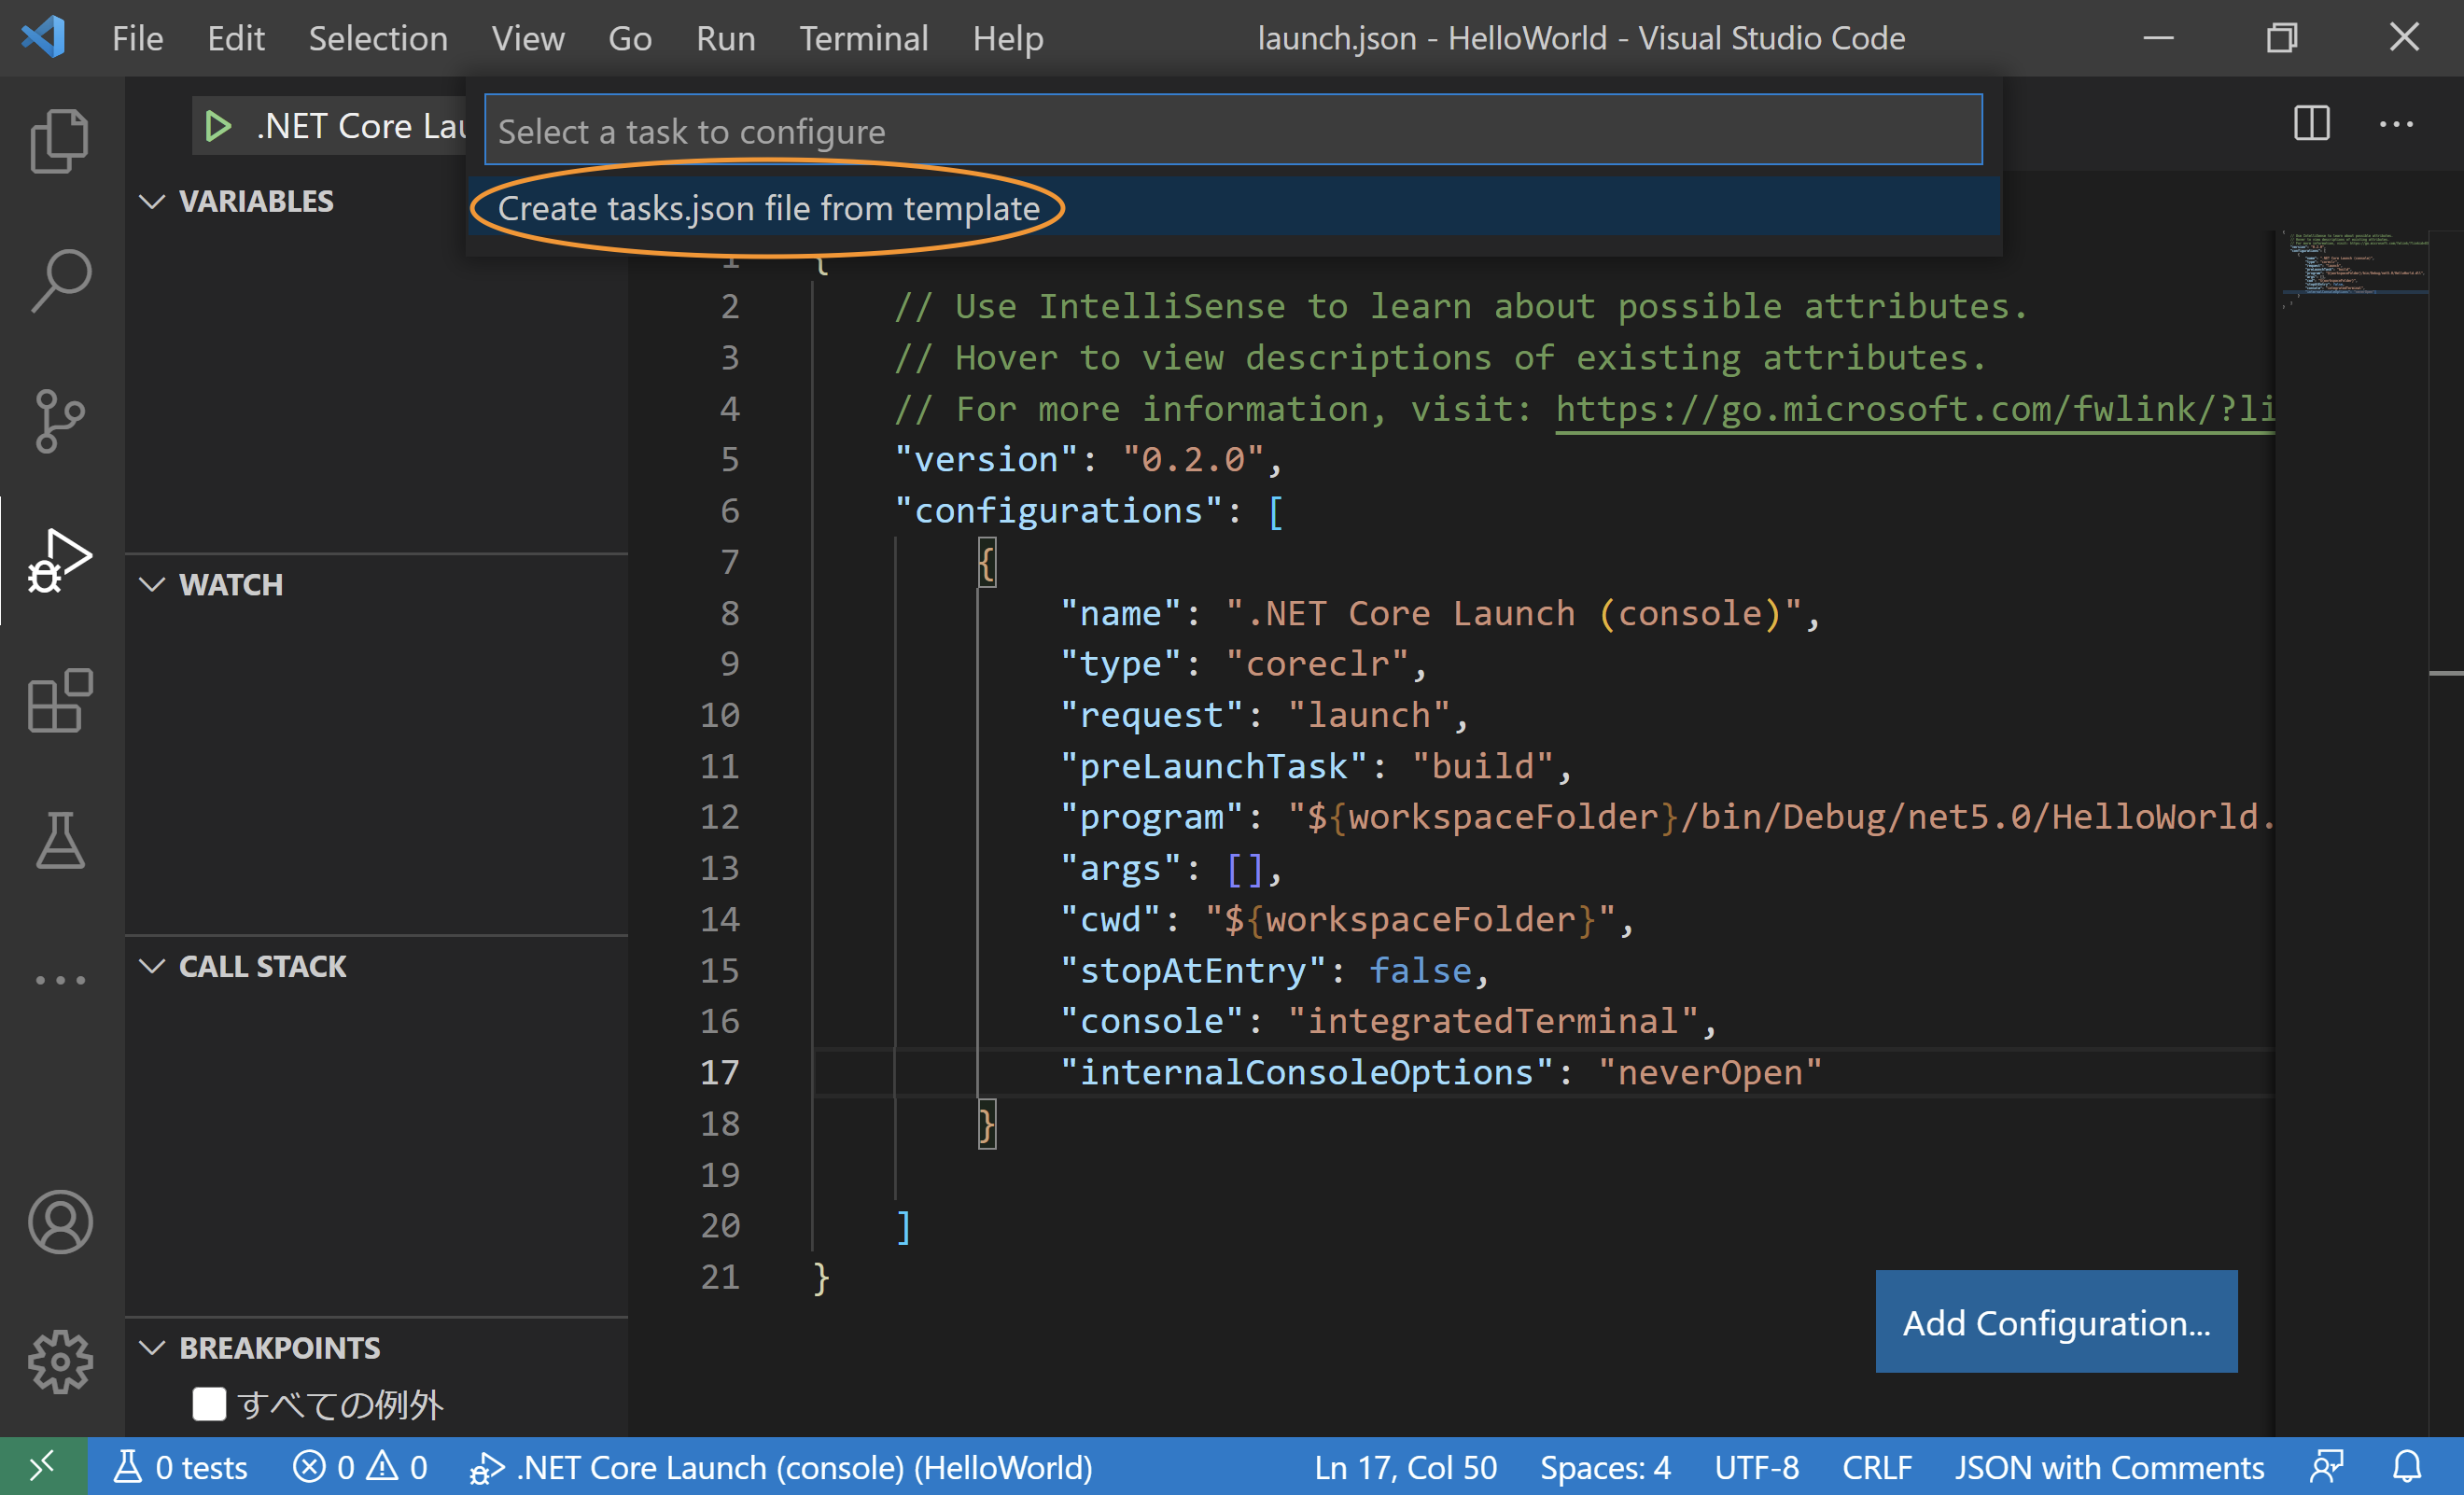This screenshot has width=2464, height=1495.
Task: Open the Testing flask icon
Action: pos(60,841)
